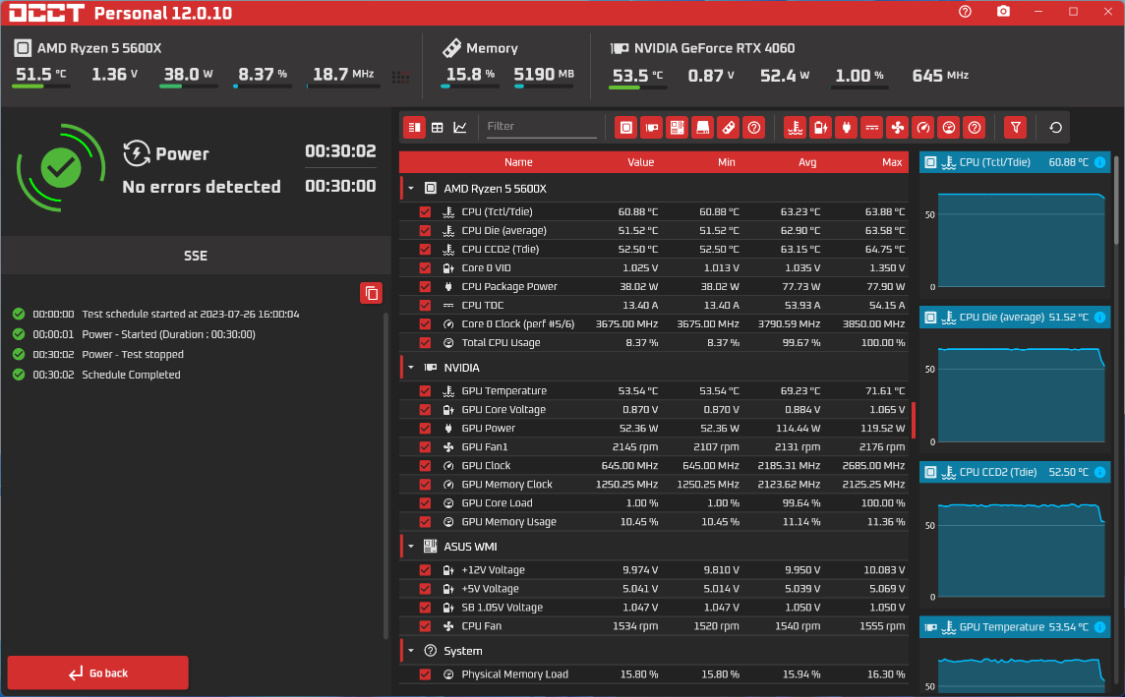Screen dimensions: 1125x697
Task: Toggle the current (DC lines) sensor filter icon
Action: [x=872, y=128]
